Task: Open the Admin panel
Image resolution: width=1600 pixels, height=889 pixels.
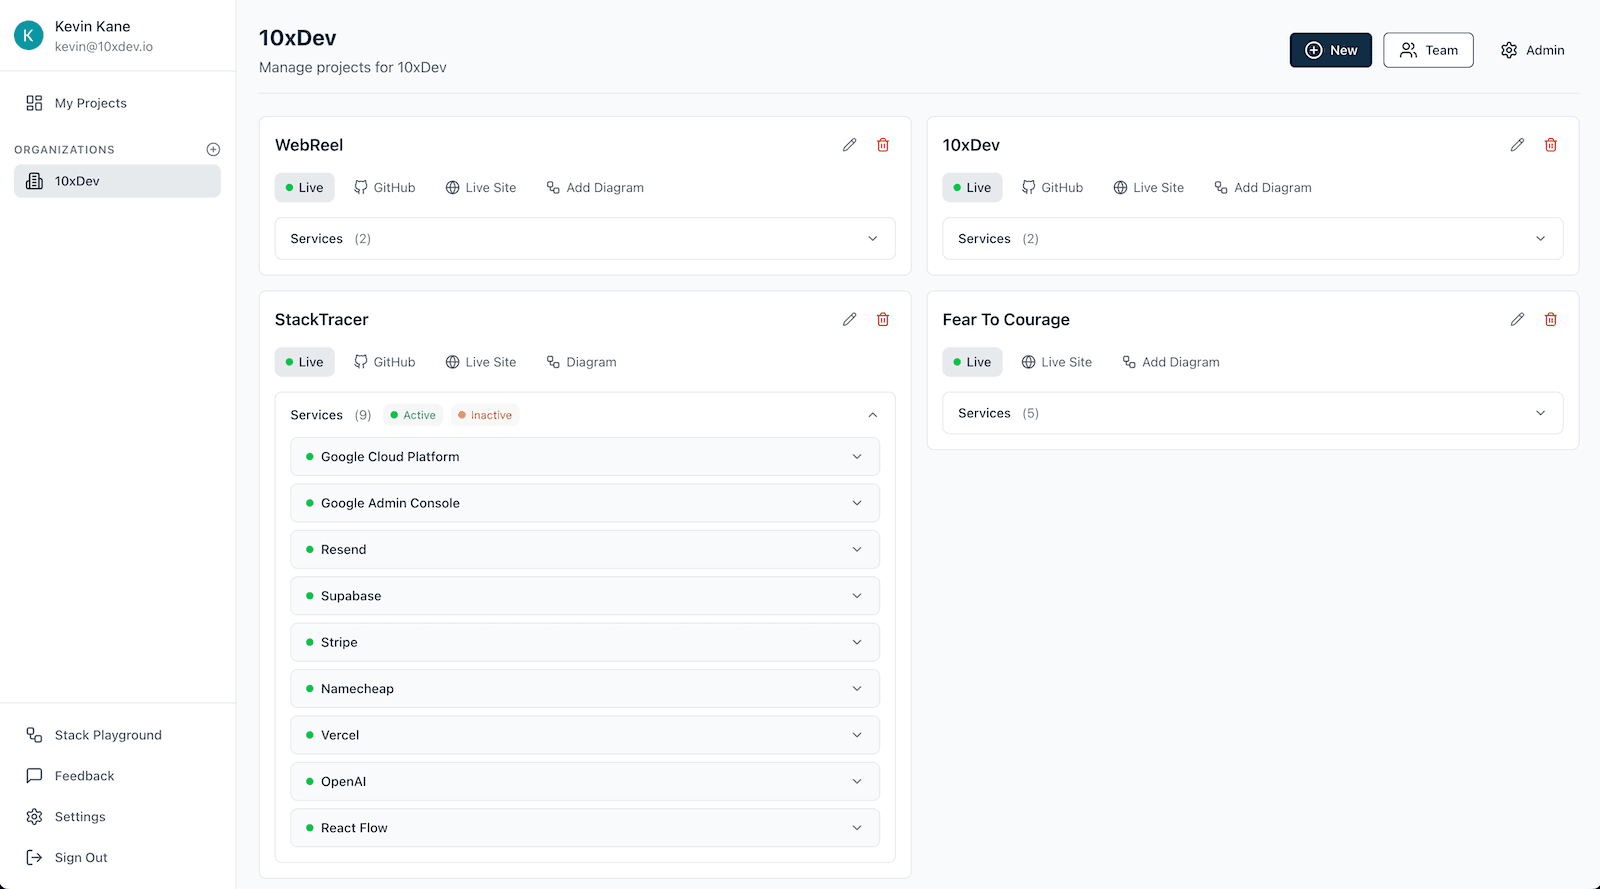Action: point(1532,50)
